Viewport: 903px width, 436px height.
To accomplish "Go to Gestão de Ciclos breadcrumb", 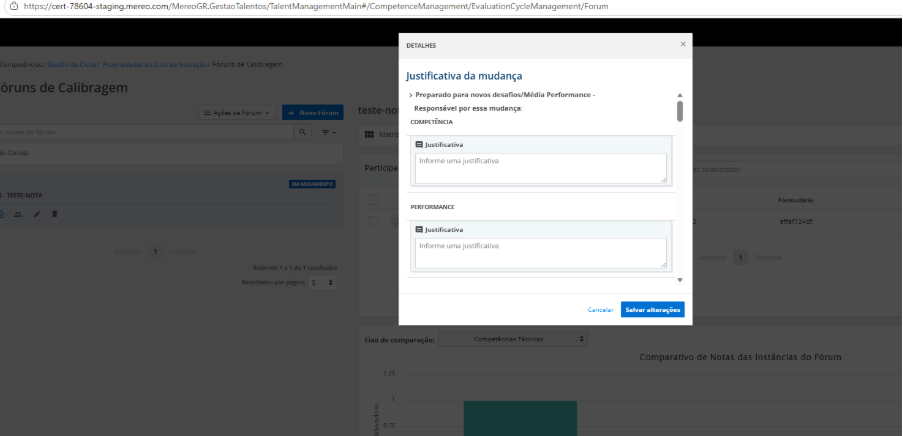I will pos(71,65).
